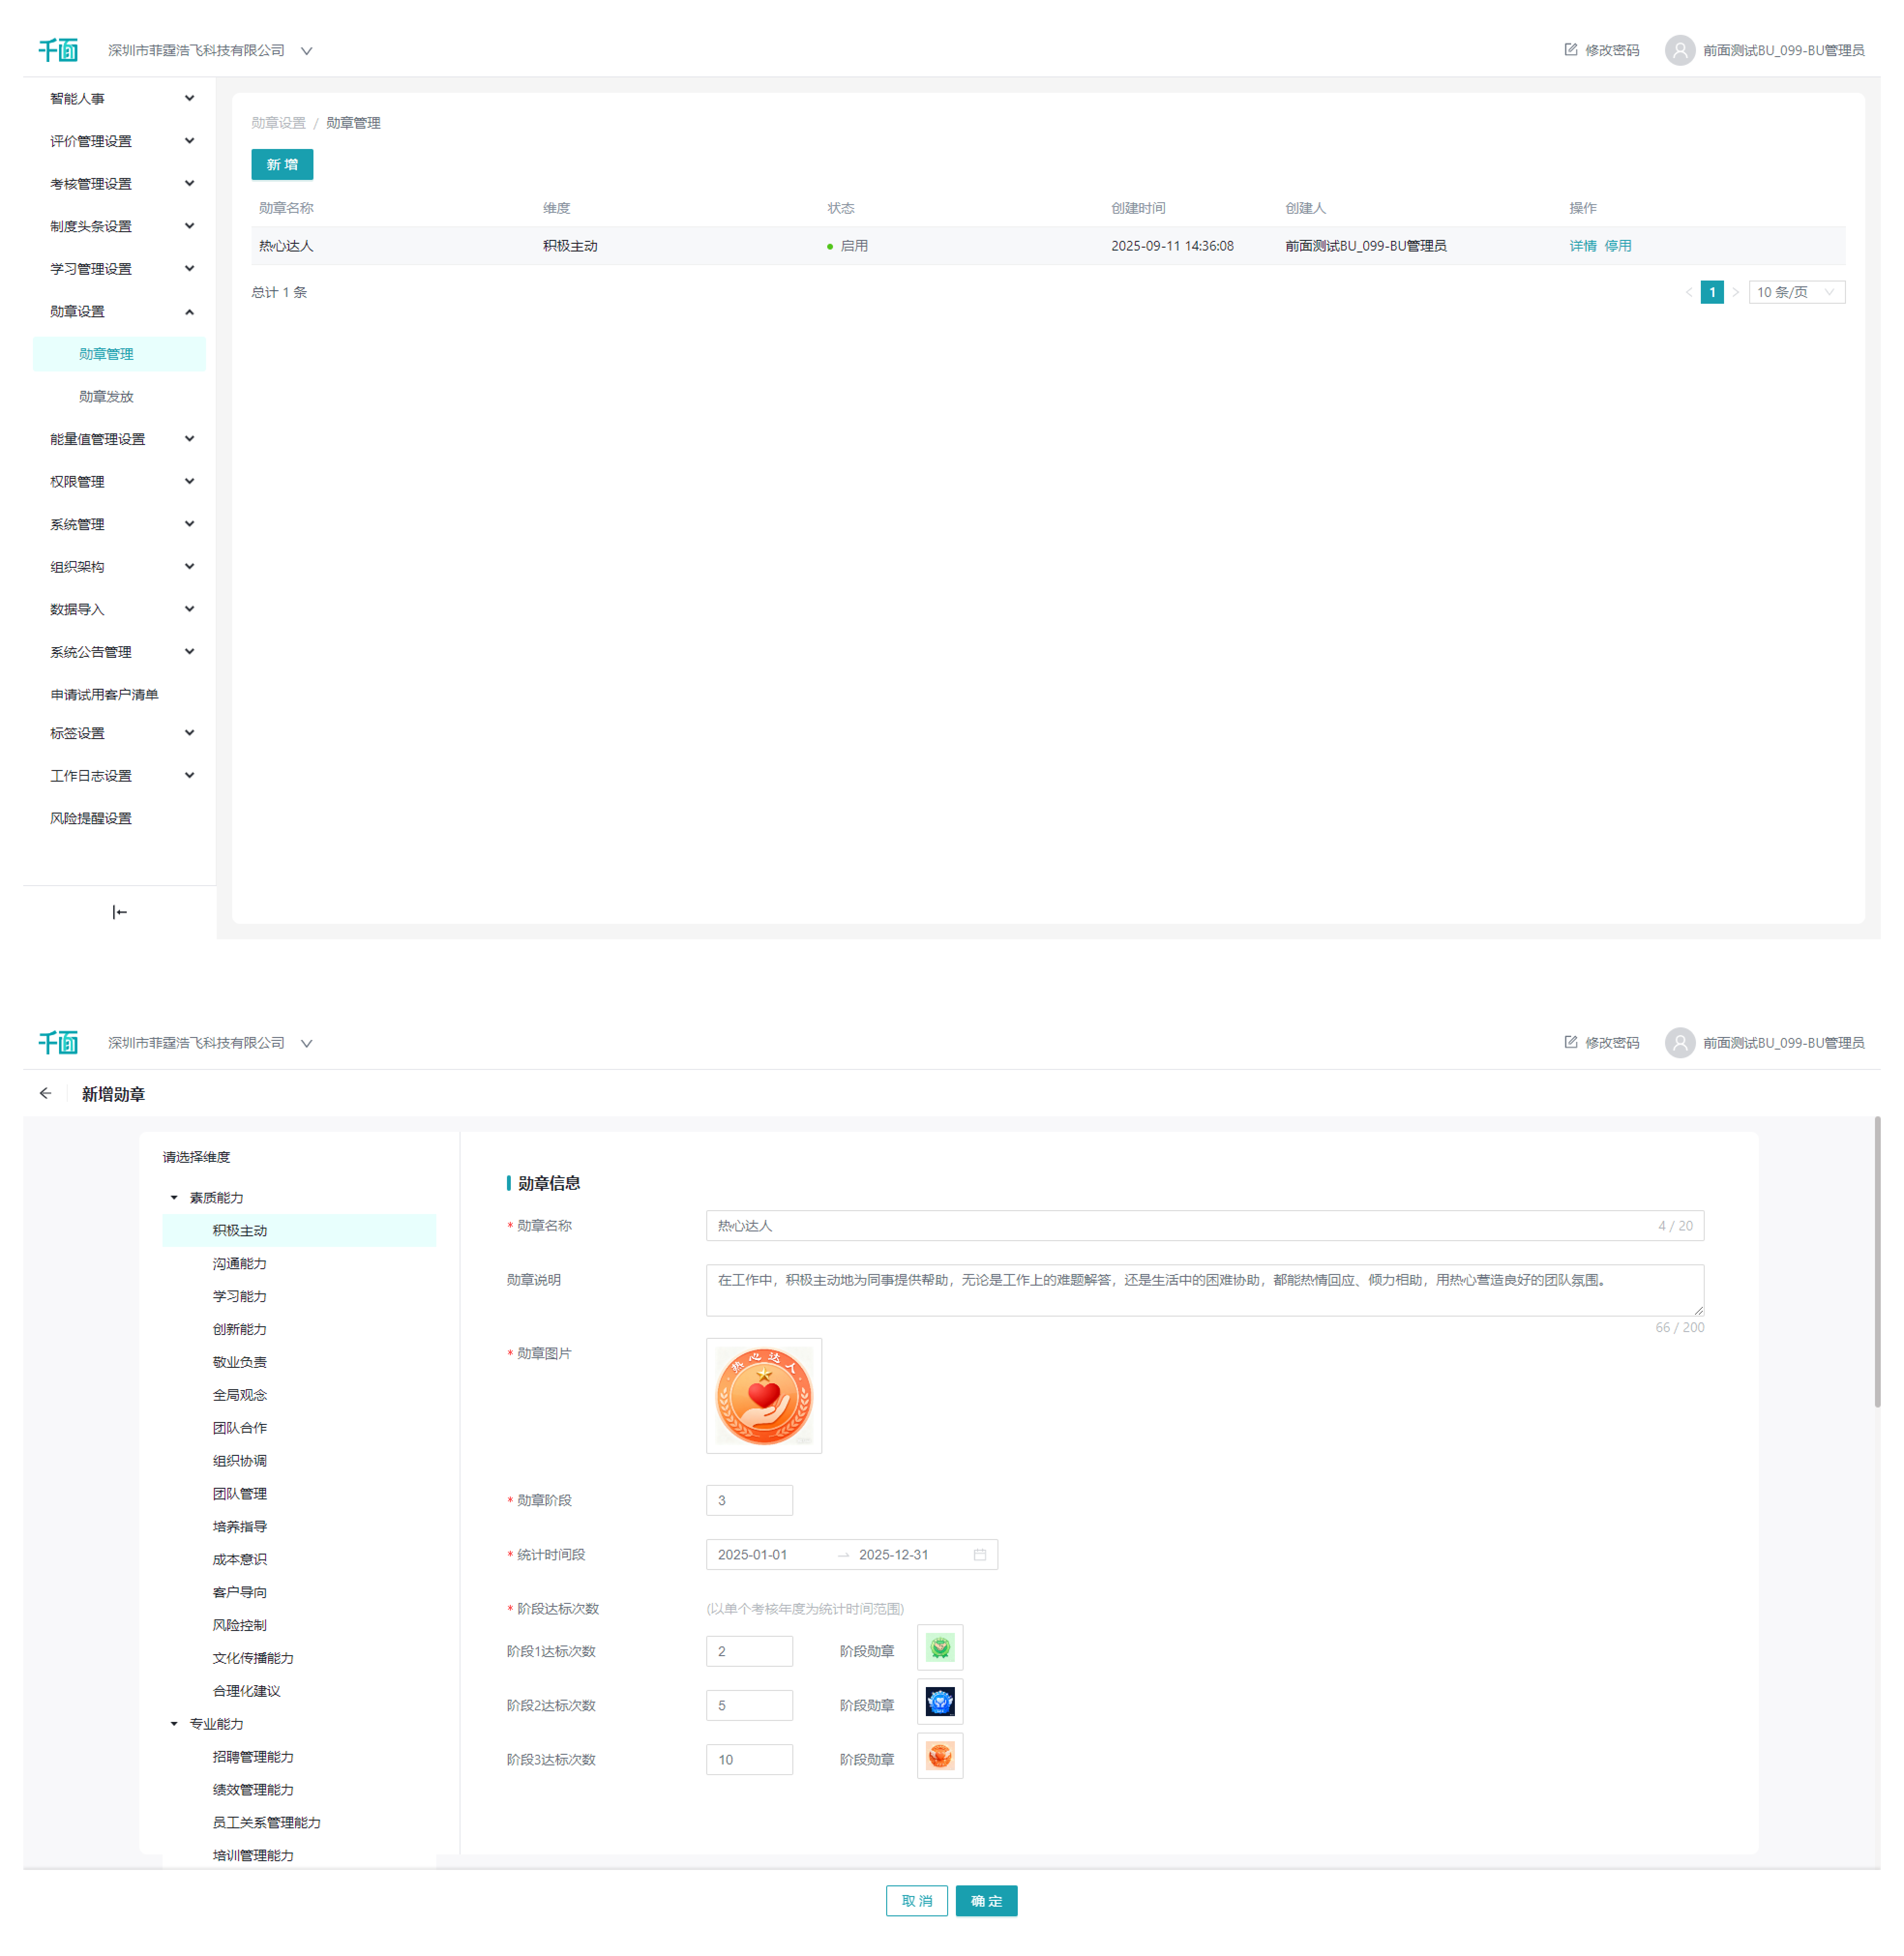Open the 勋章发放 submenu item
1904x1956 pixels.
(106, 396)
